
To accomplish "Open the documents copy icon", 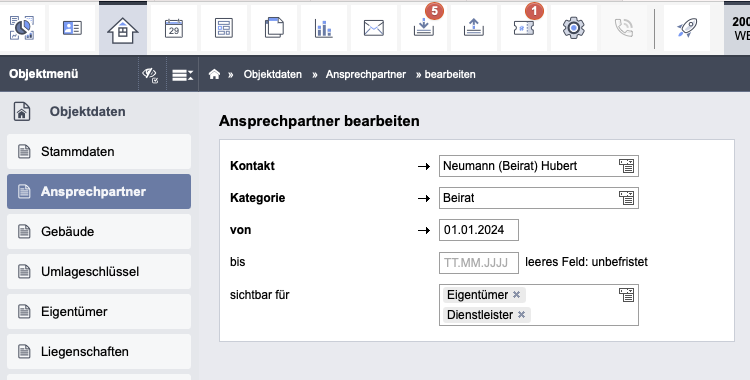I will click(x=274, y=28).
